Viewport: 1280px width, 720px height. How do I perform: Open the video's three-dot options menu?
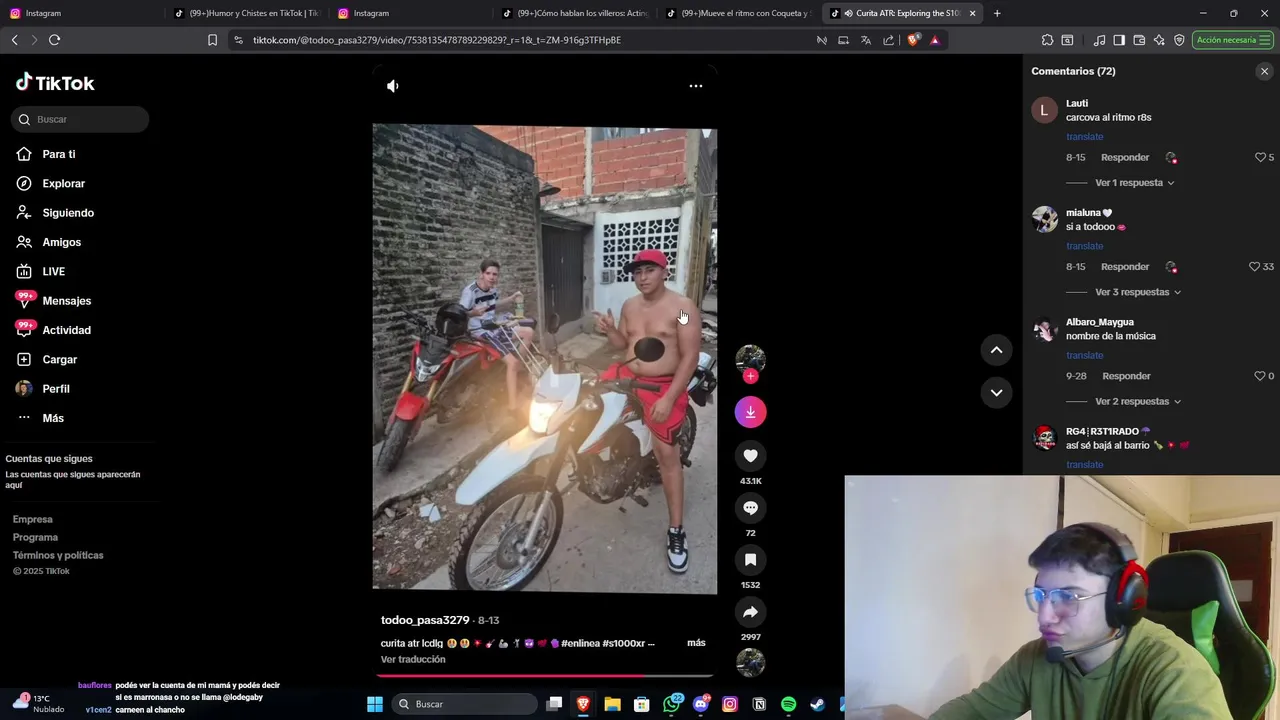point(696,86)
